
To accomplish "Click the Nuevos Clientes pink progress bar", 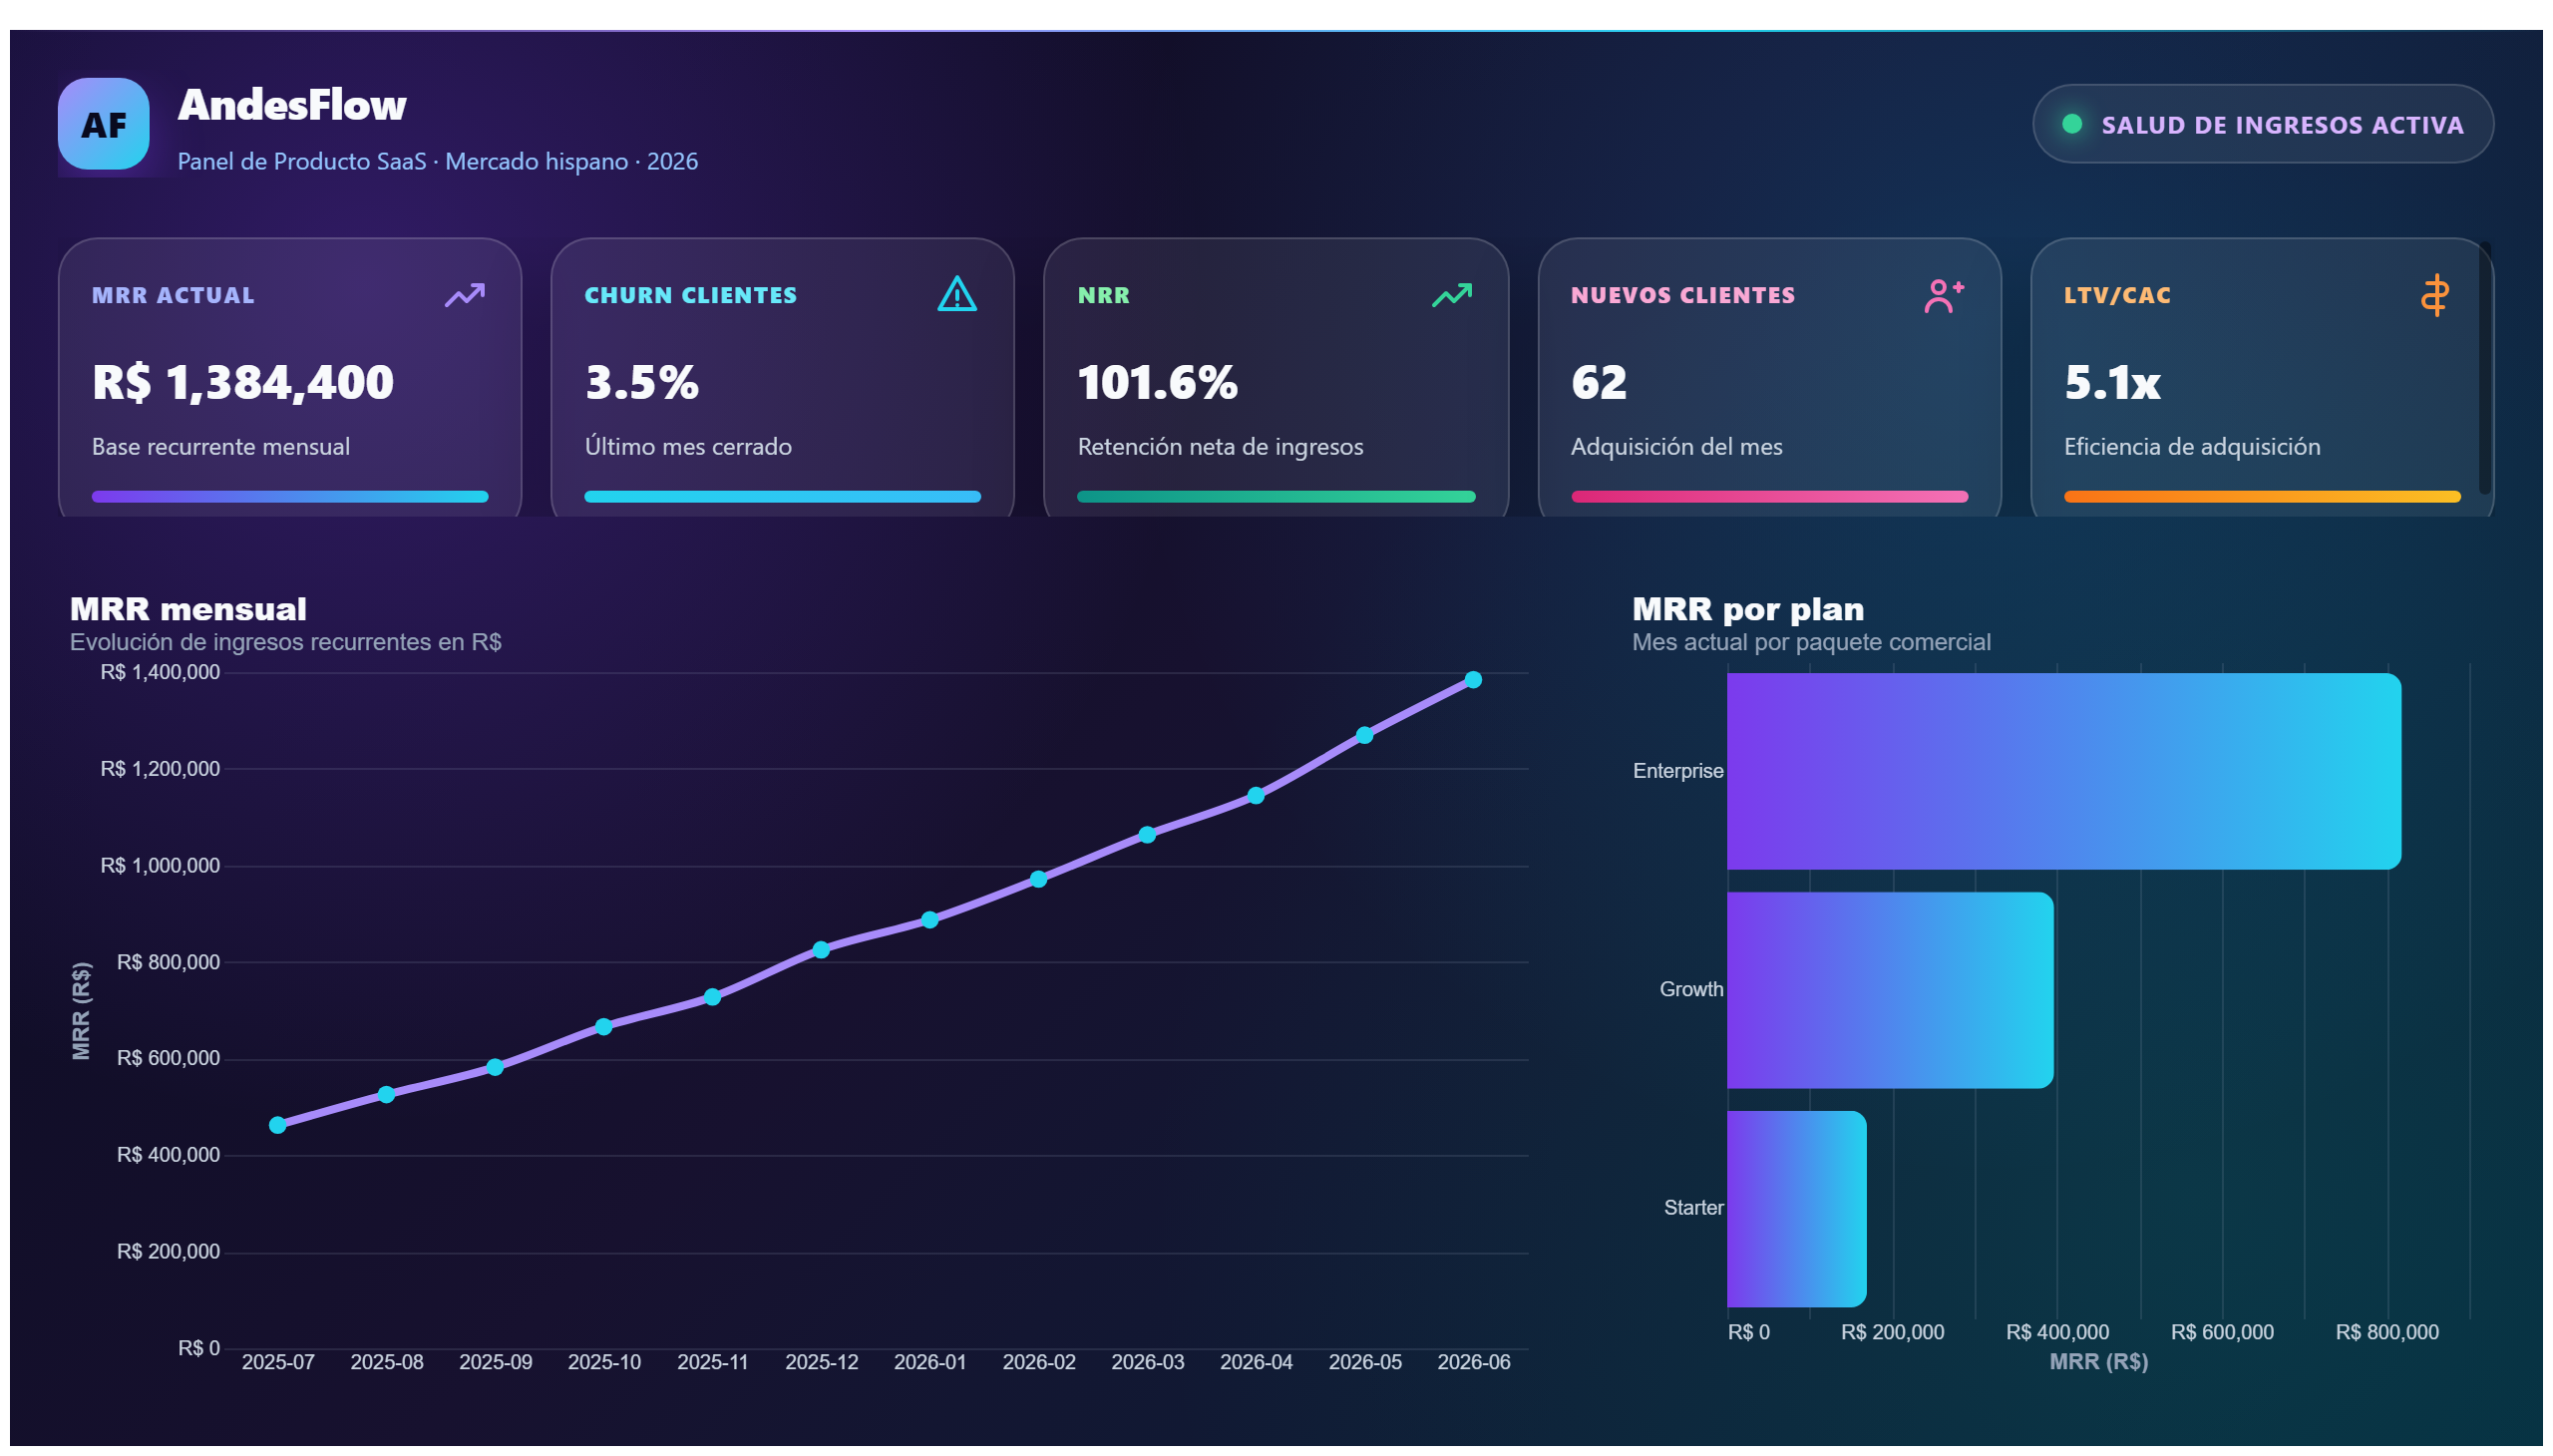I will point(1769,497).
